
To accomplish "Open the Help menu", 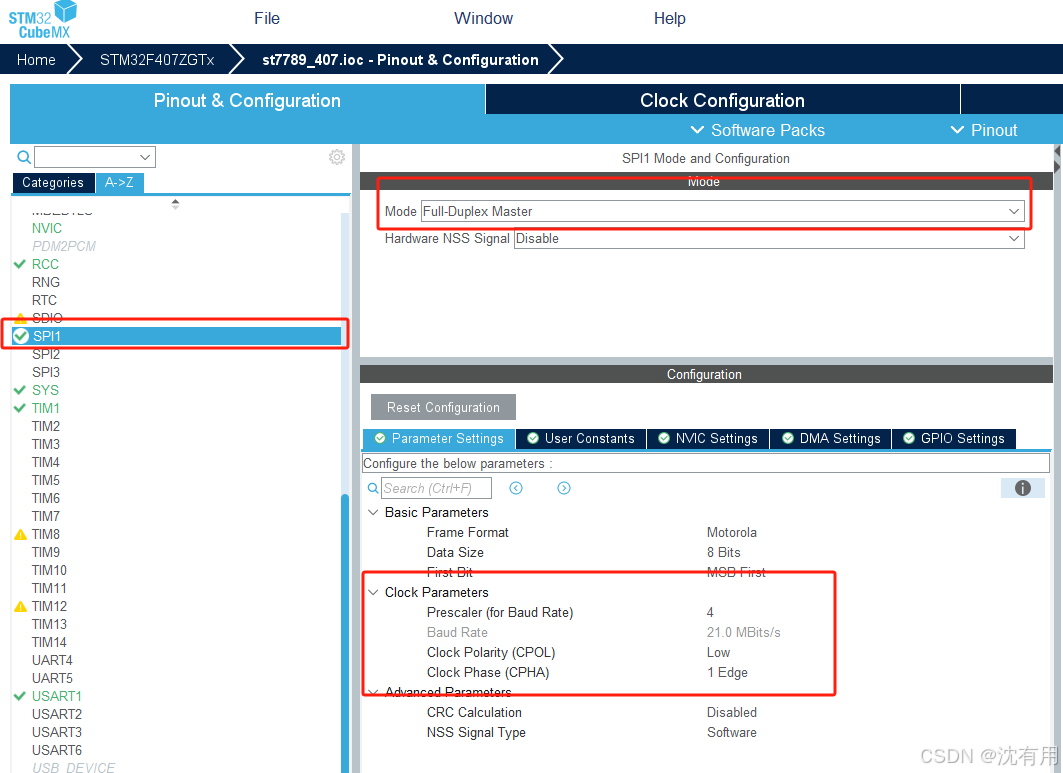I will coord(670,19).
